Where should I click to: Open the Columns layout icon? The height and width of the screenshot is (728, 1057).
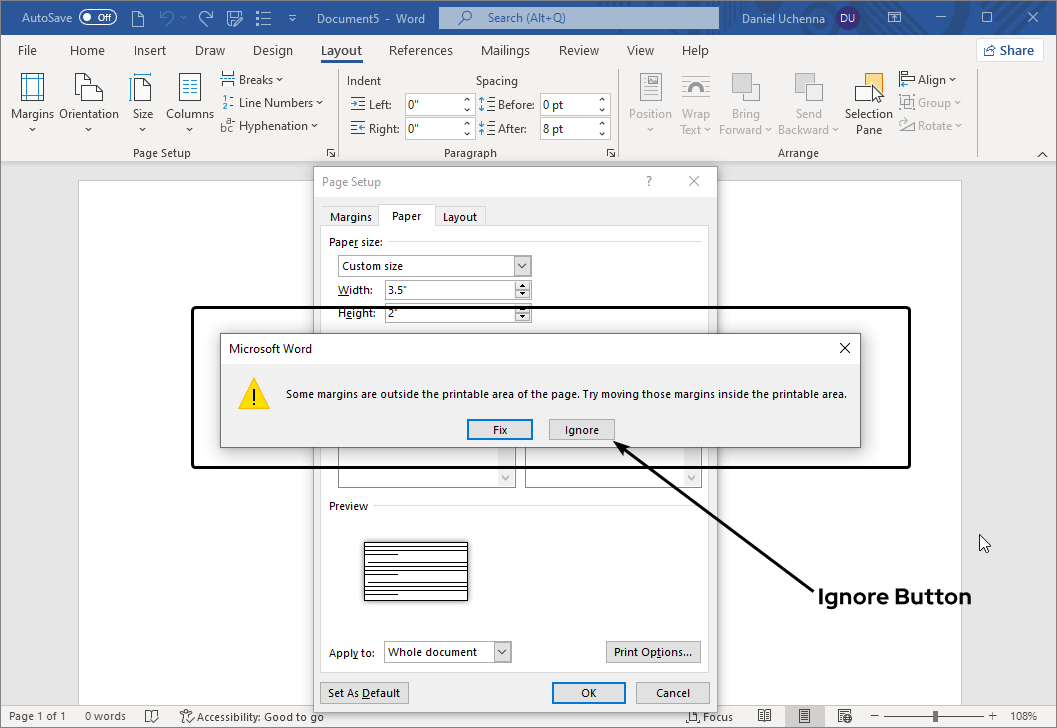point(189,90)
